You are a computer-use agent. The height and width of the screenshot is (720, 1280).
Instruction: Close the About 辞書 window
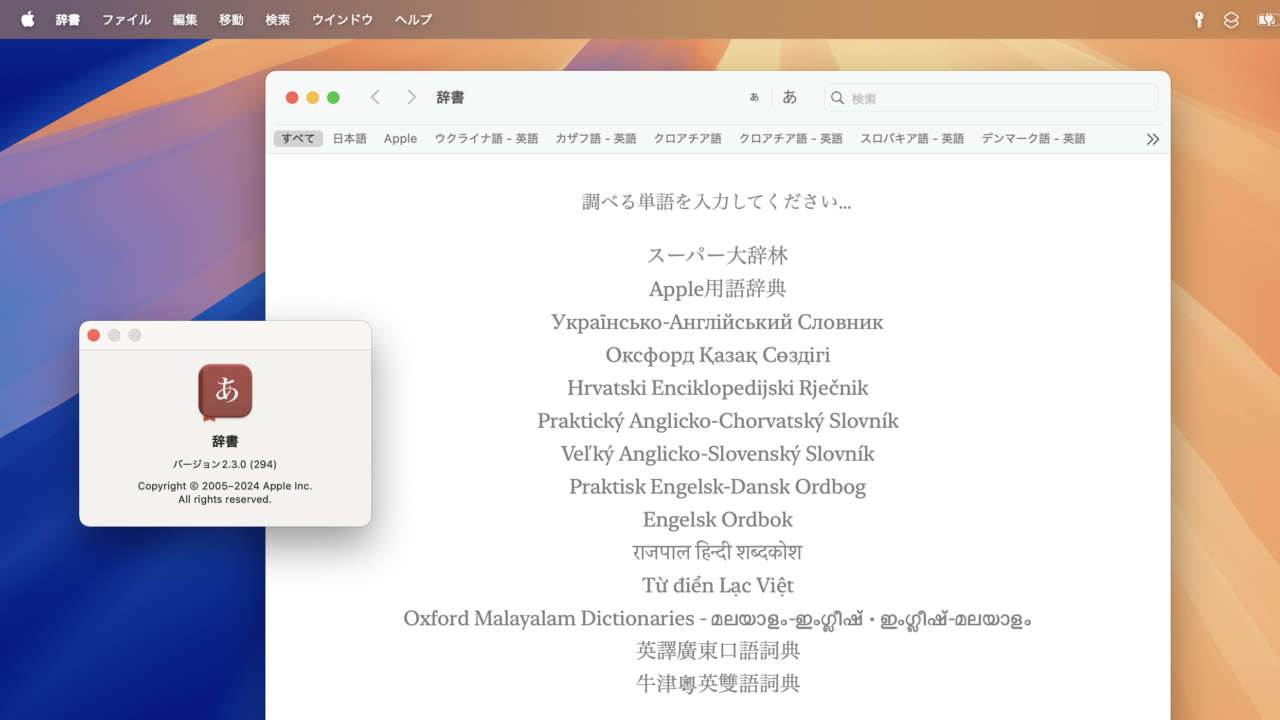pos(94,335)
